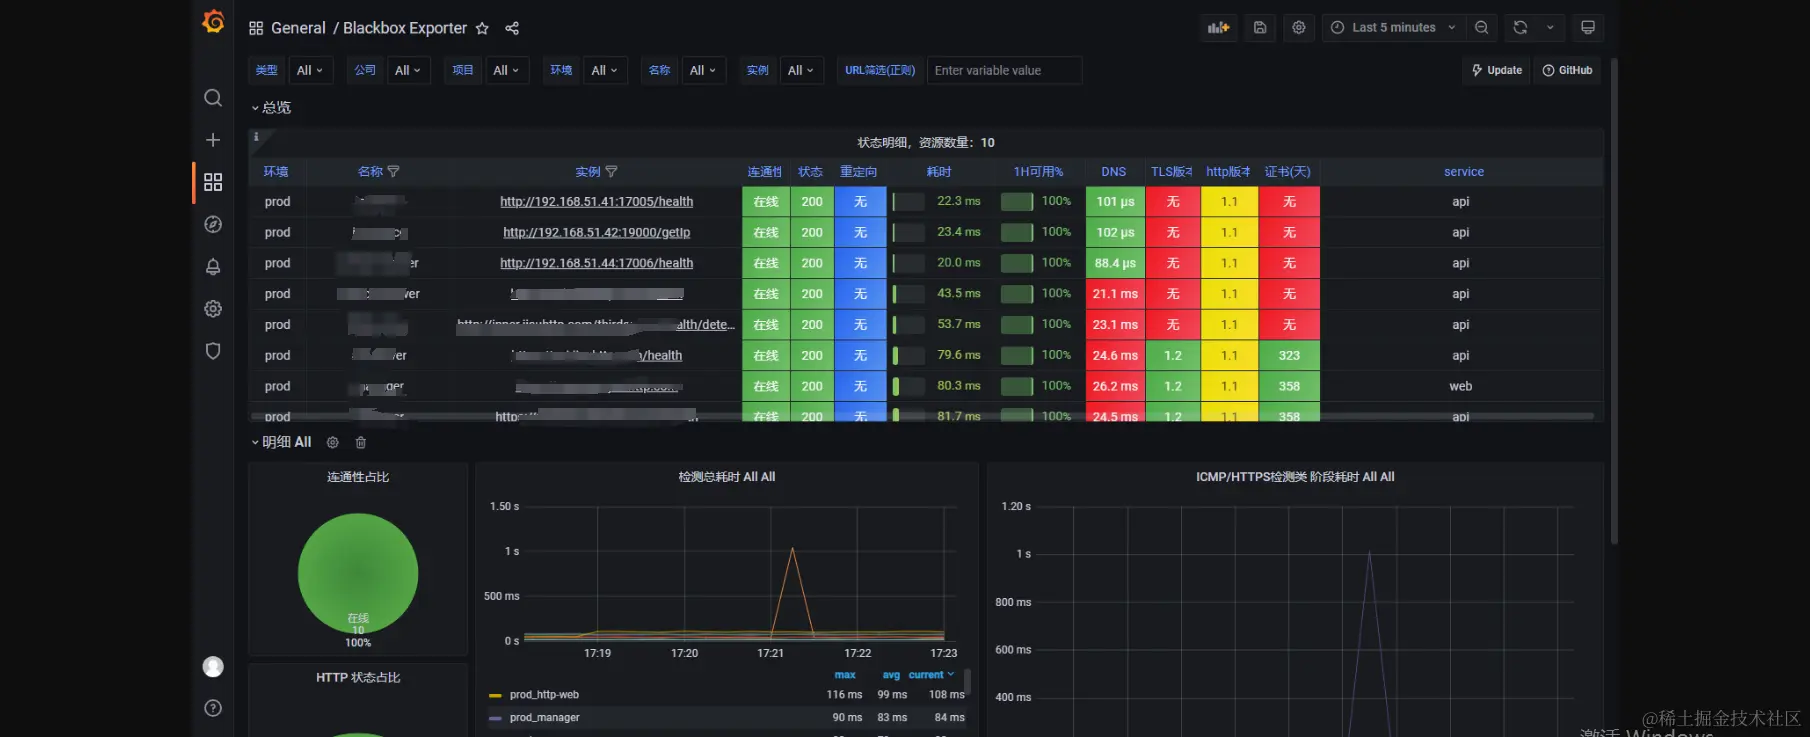Open the Help question mark icon
This screenshot has width=1810, height=737.
click(213, 708)
